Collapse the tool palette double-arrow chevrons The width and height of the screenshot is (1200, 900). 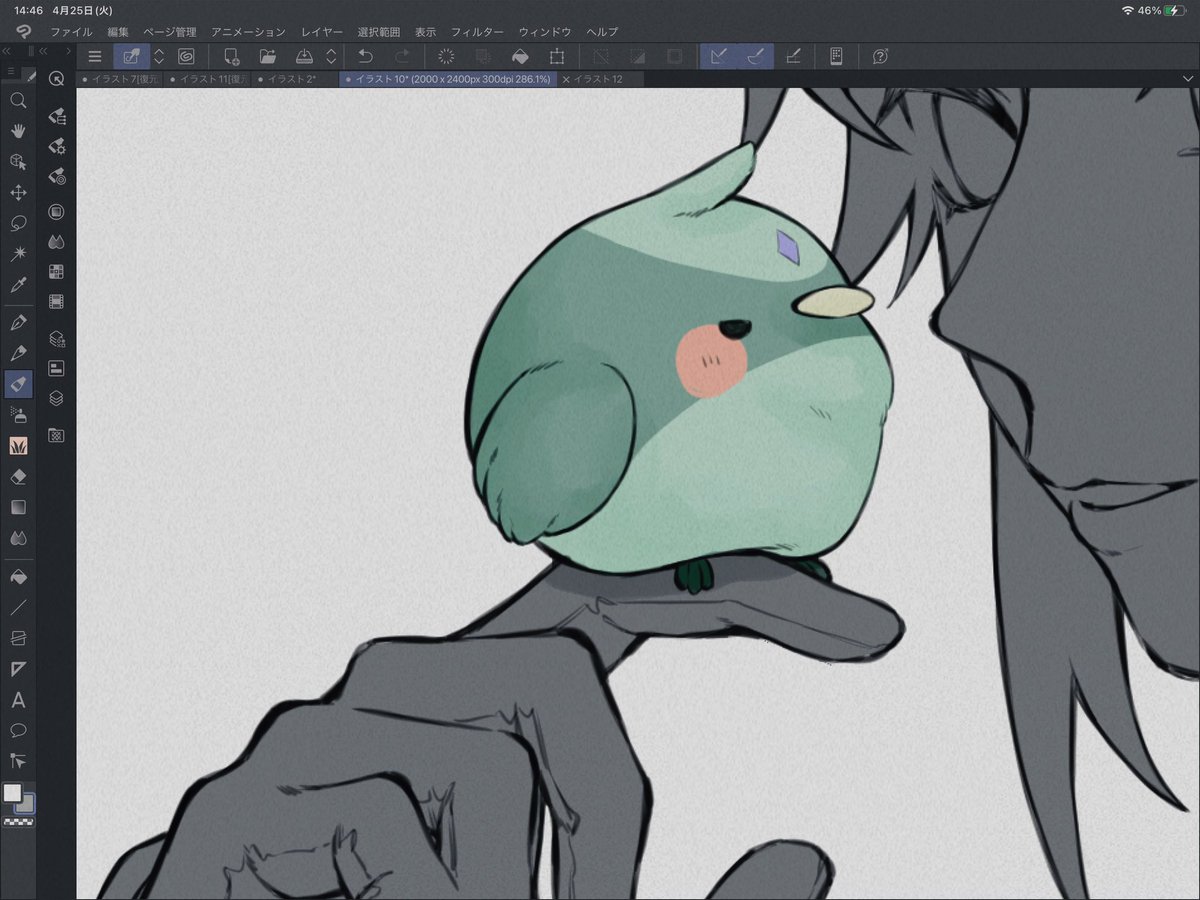(x=7, y=50)
